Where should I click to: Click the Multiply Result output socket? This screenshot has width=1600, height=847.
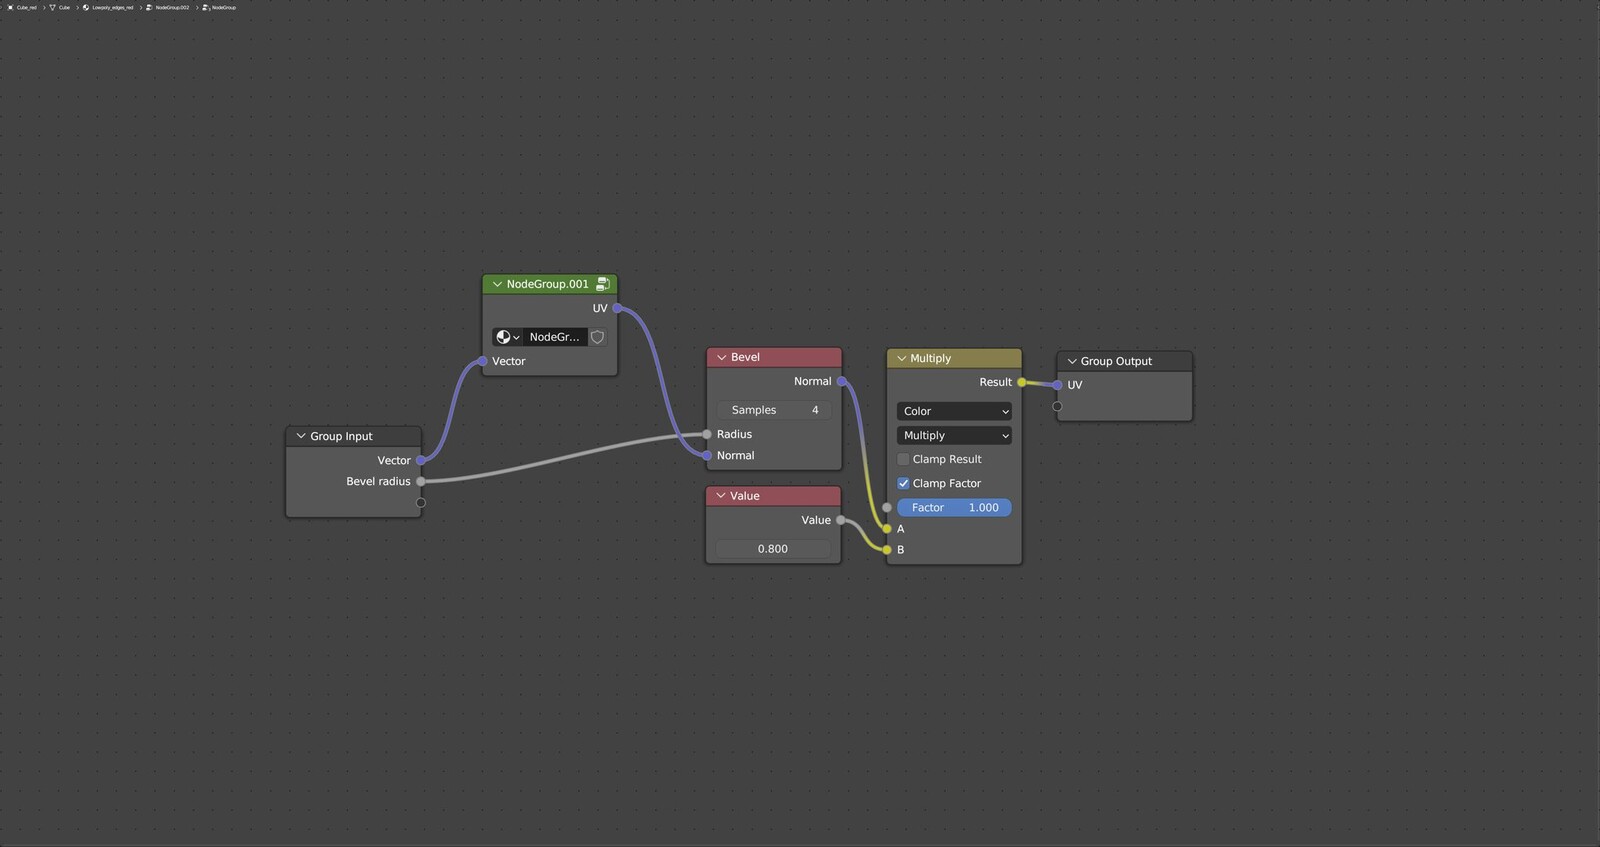pyautogui.click(x=1021, y=382)
